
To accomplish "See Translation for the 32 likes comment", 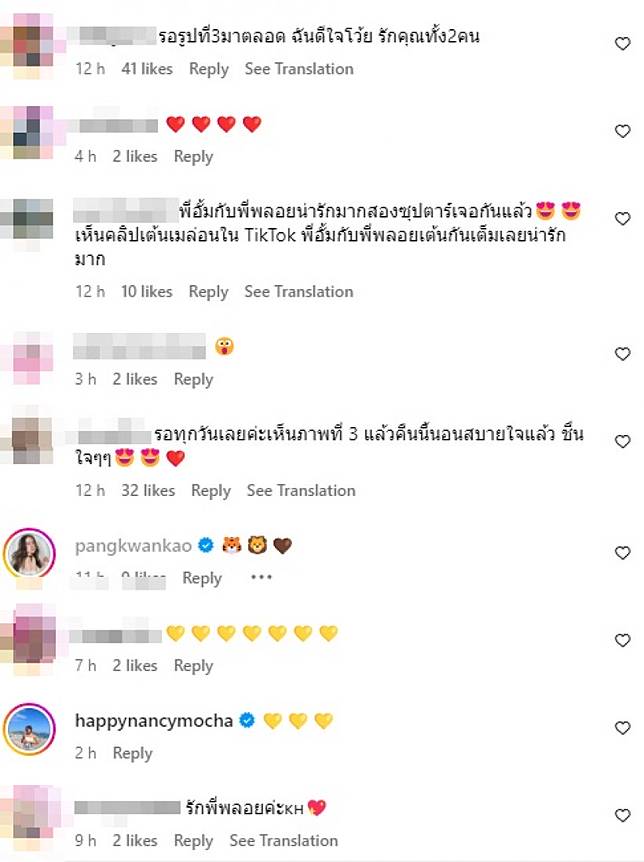I will click(301, 490).
